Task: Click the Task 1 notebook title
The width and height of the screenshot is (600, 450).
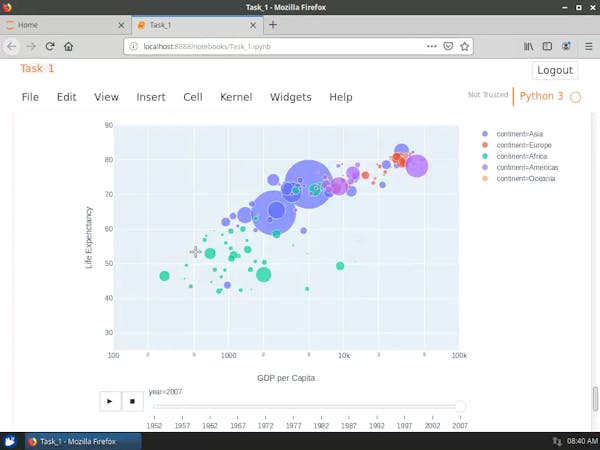Action: pos(37,68)
